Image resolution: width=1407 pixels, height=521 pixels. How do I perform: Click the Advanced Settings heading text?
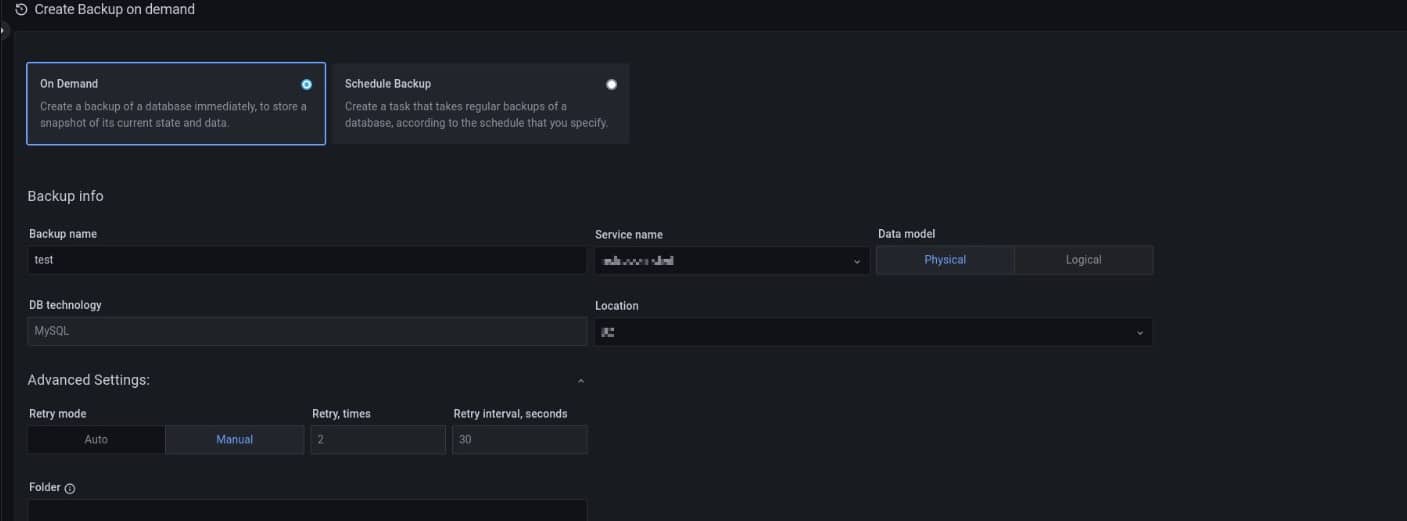89,380
